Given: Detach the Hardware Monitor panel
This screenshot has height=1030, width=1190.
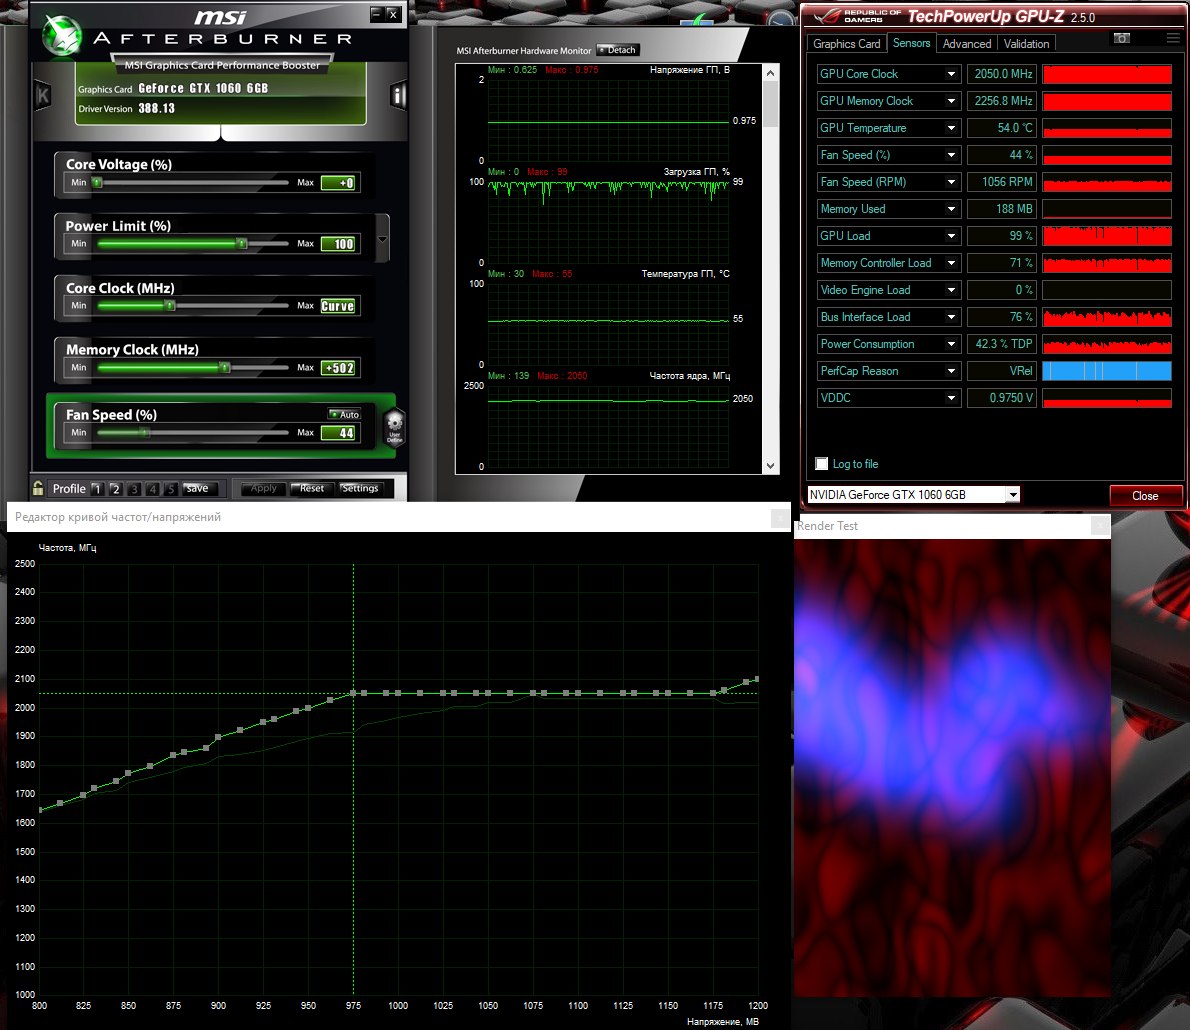Looking at the screenshot, I should tap(618, 50).
